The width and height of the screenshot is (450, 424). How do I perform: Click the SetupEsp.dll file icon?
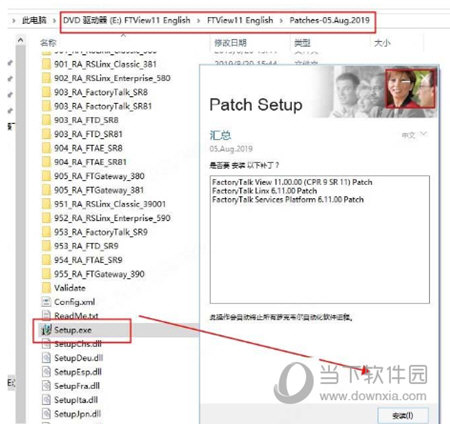(x=46, y=372)
